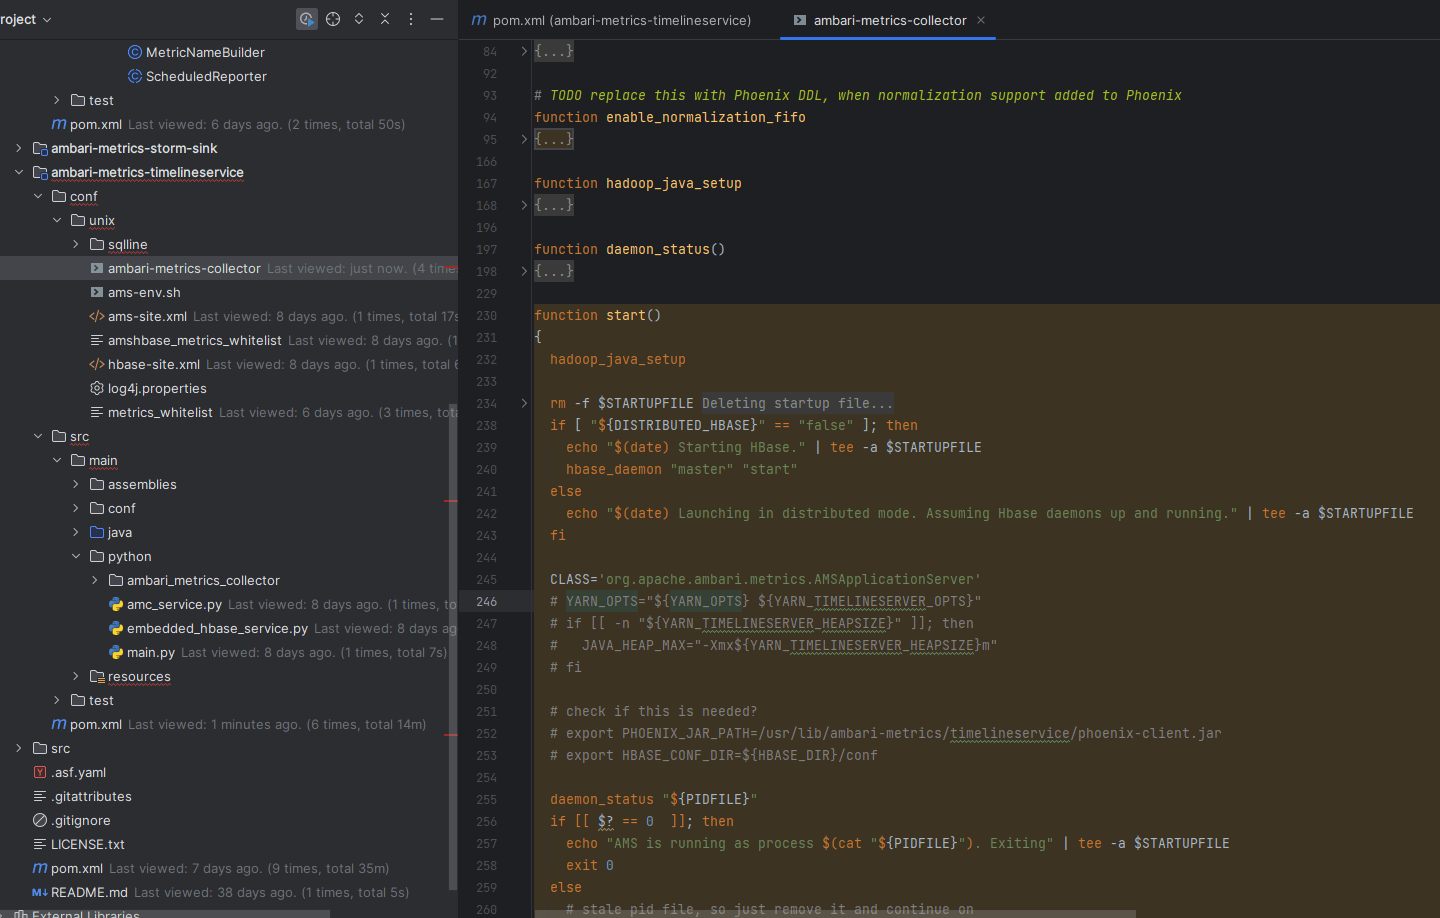The image size is (1440, 918).
Task: Open the Project view dropdown
Action: 27,19
